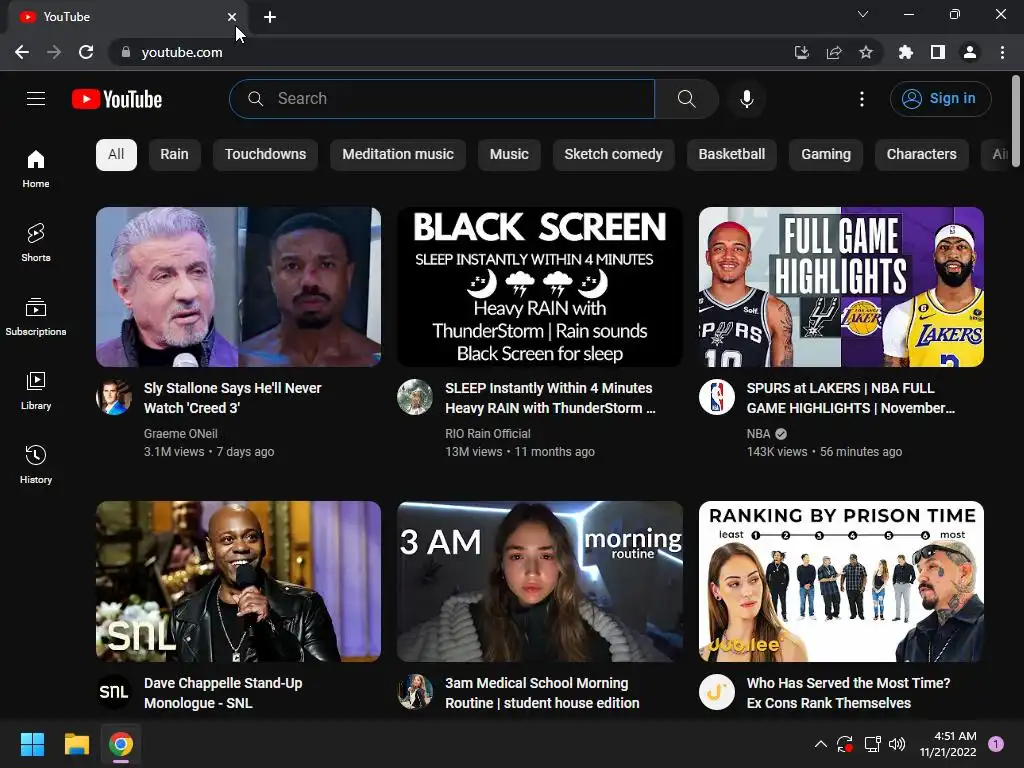The width and height of the screenshot is (1024, 768).
Task: Select the Gaming filter chip
Action: [x=826, y=155]
